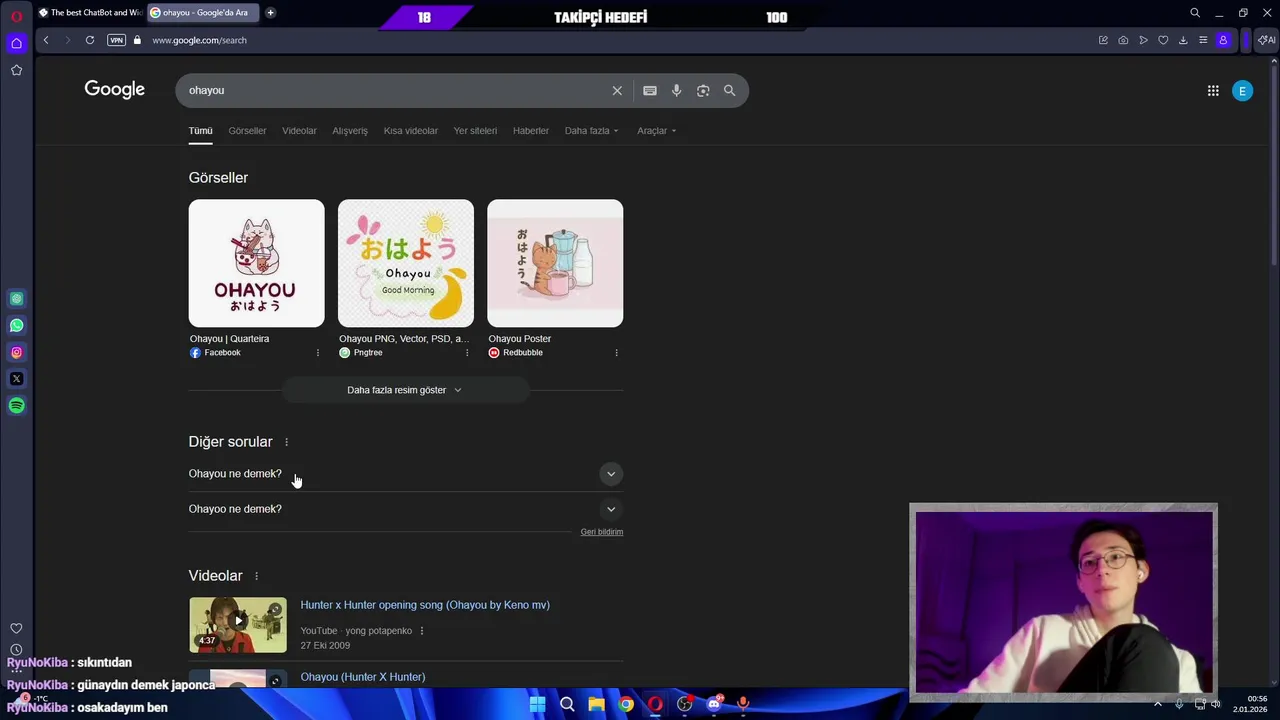Open the sidebar bookmarks star icon
The width and height of the screenshot is (1280, 720).
pyautogui.click(x=16, y=70)
